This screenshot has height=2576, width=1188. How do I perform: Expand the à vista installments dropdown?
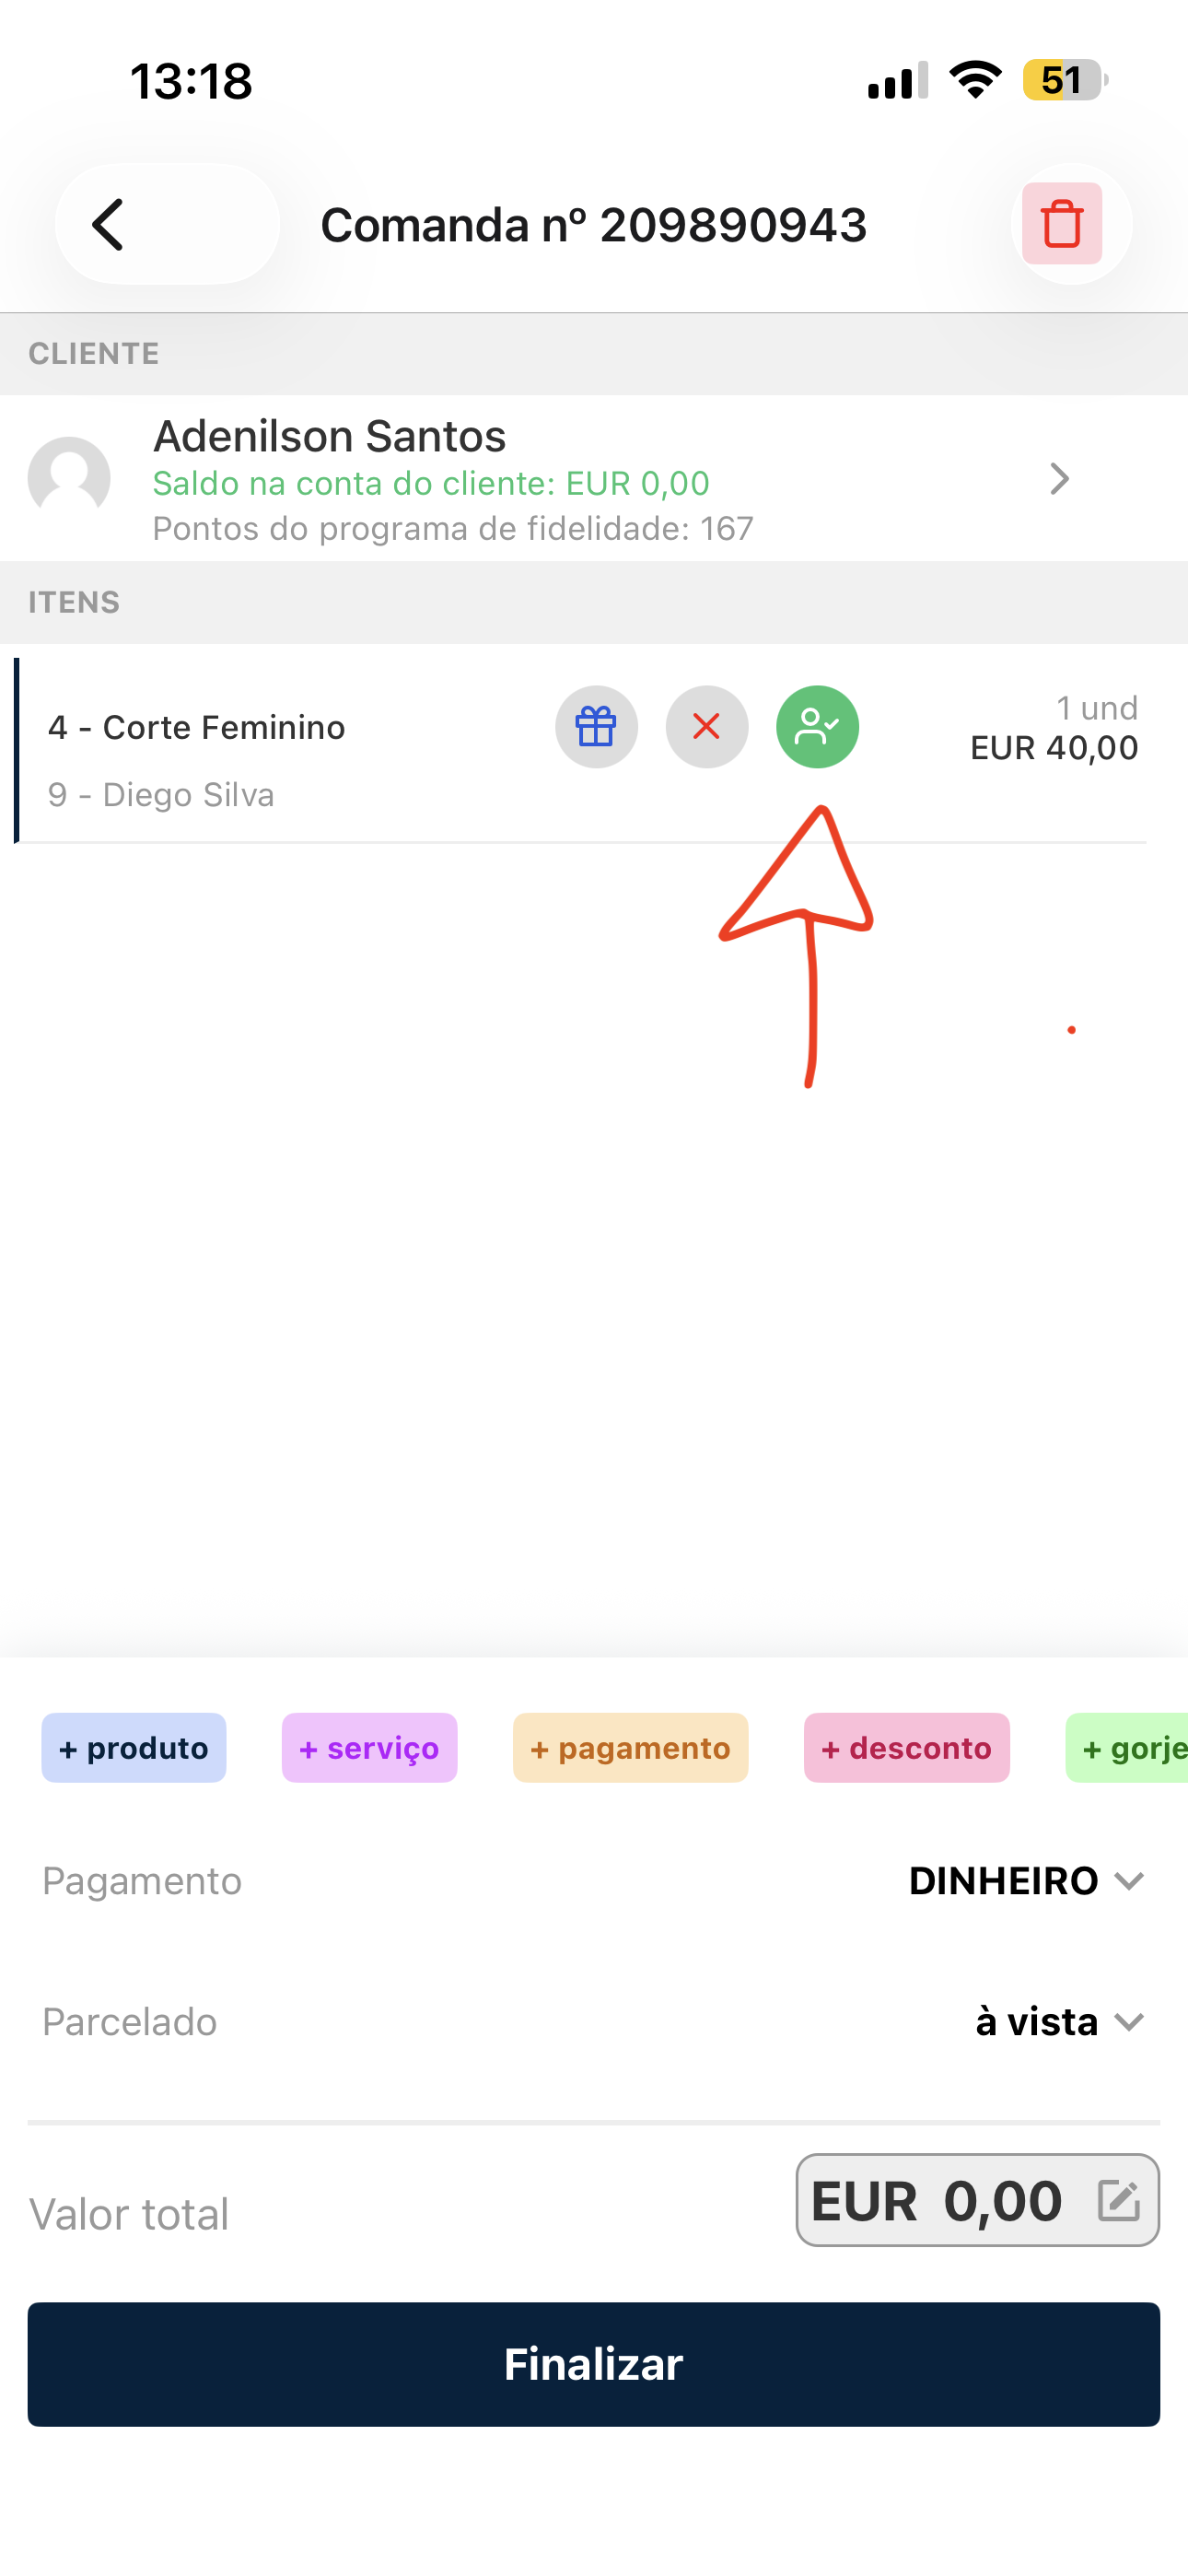click(1059, 2022)
